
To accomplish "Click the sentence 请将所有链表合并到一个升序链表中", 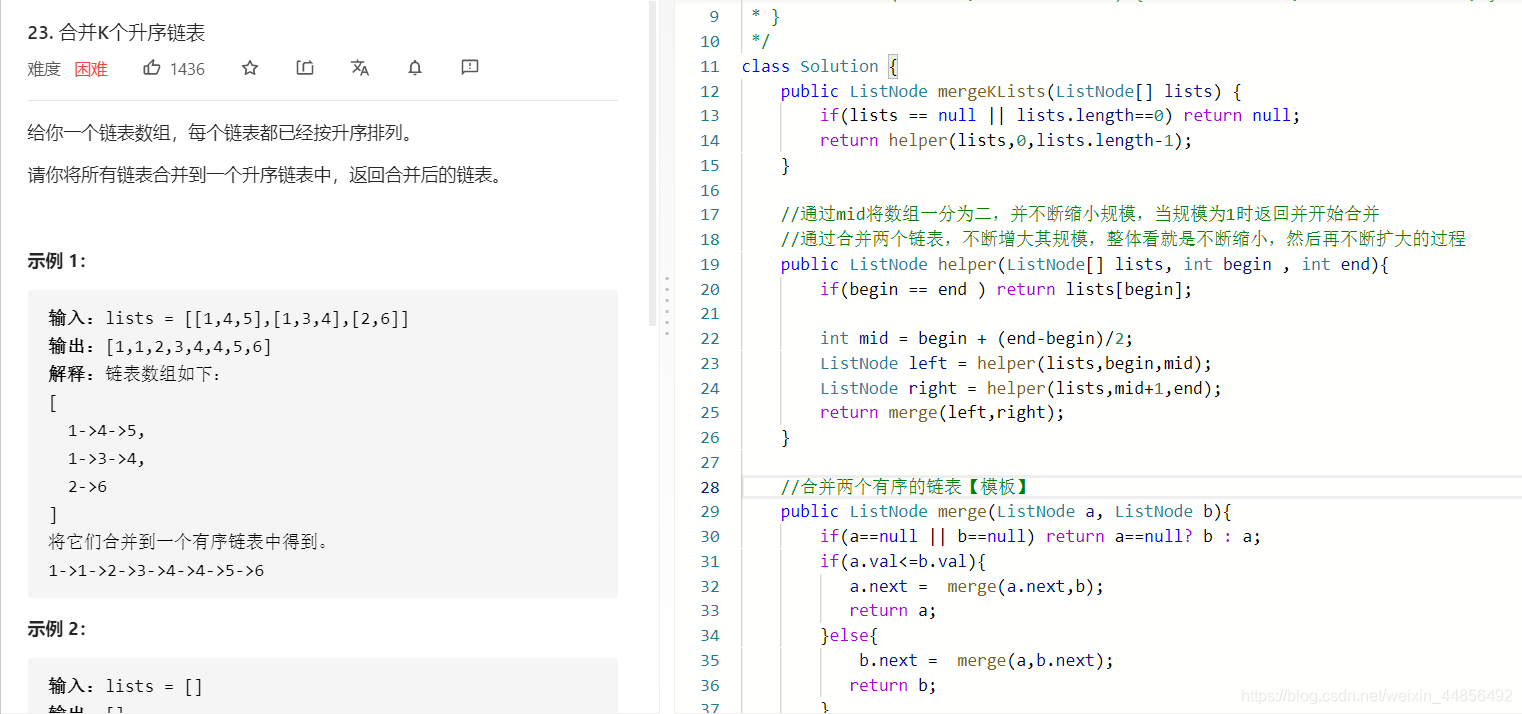I will pyautogui.click(x=264, y=176).
